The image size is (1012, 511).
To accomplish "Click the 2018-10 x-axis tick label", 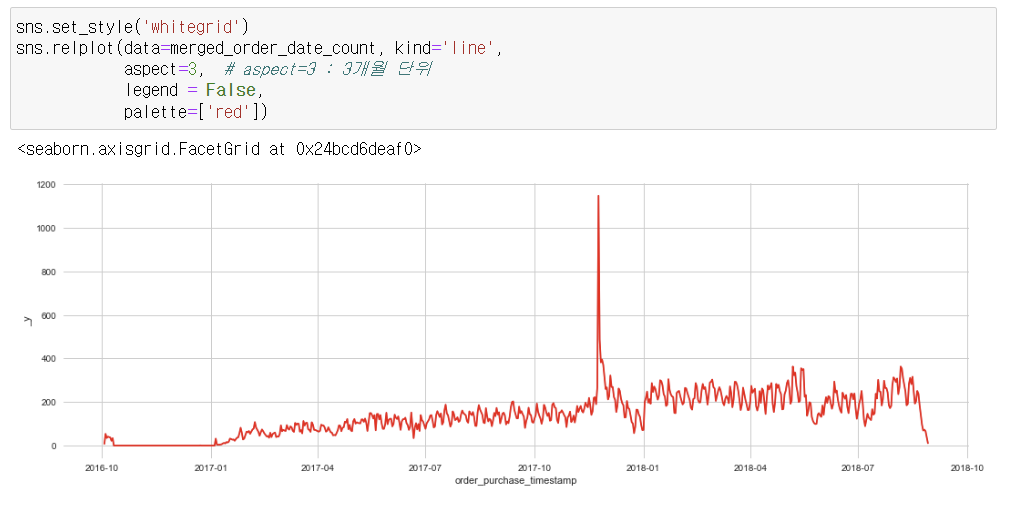I will 967,468.
